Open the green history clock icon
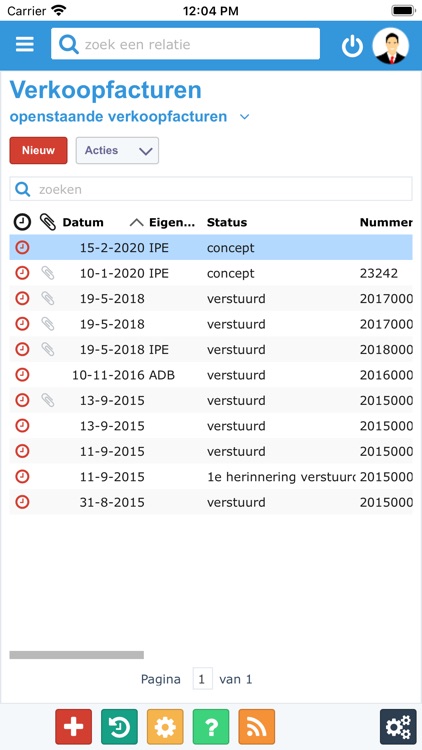Image resolution: width=422 pixels, height=750 pixels. [x=119, y=727]
